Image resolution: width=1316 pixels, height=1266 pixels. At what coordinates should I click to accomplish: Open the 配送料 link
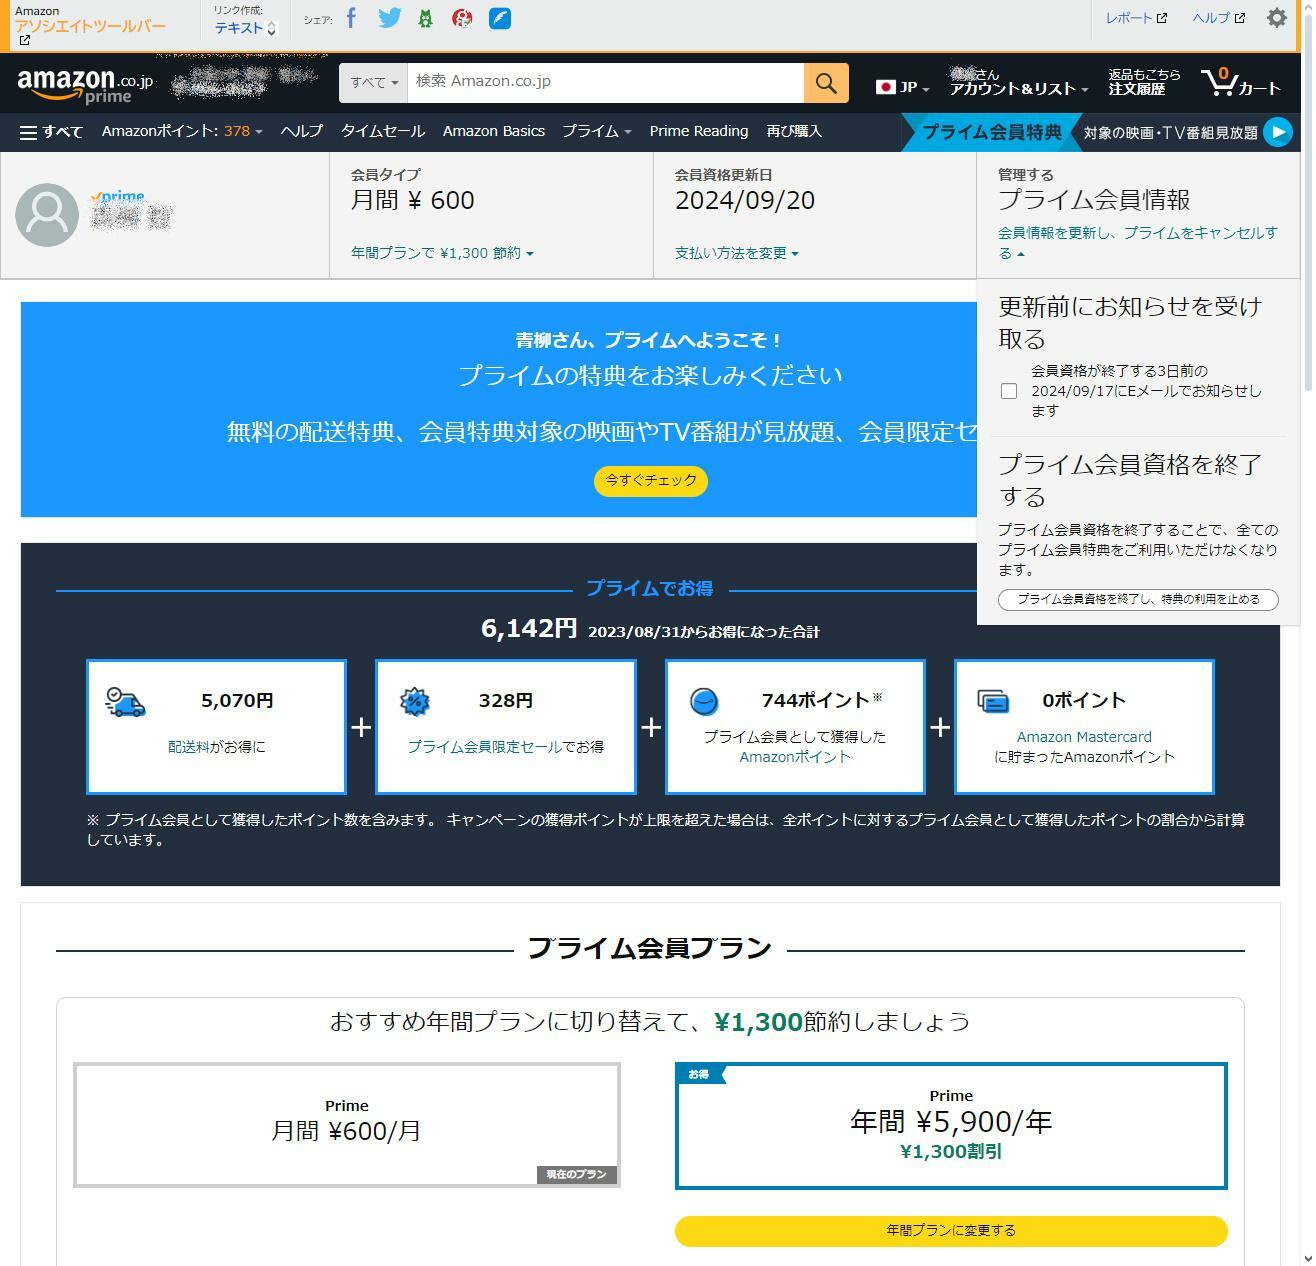pyautogui.click(x=188, y=747)
